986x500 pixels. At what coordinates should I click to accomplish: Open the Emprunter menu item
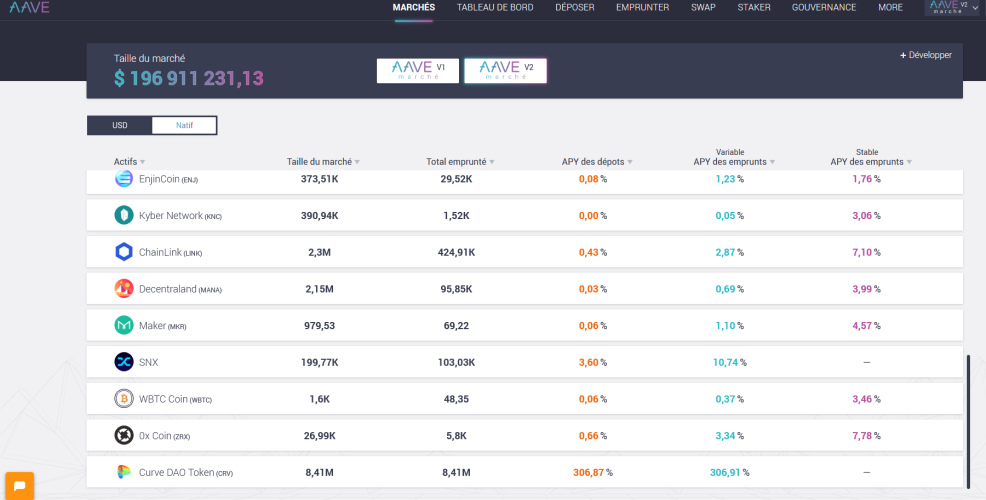(642, 8)
